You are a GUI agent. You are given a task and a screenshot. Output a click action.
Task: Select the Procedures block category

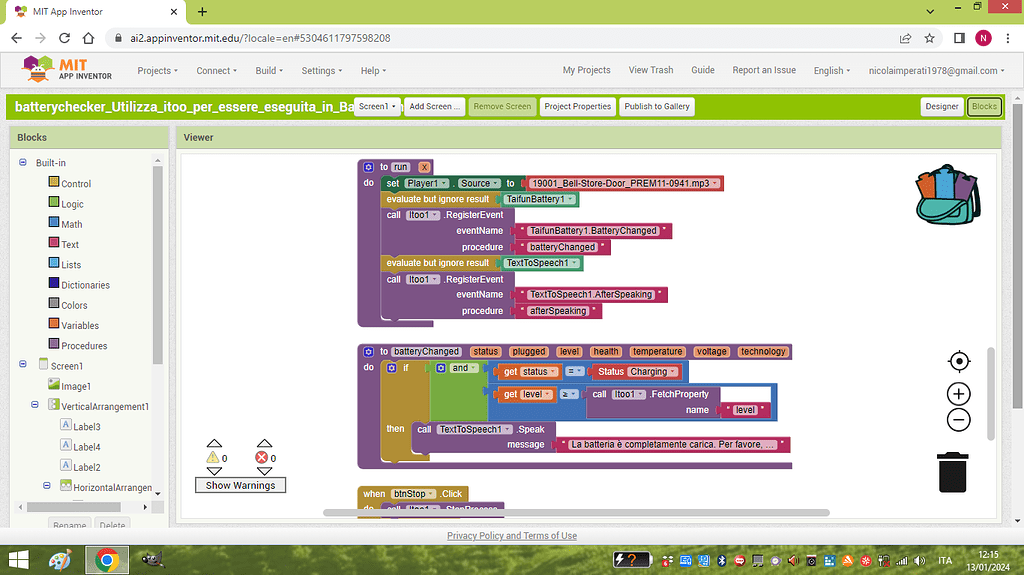[x=84, y=346]
